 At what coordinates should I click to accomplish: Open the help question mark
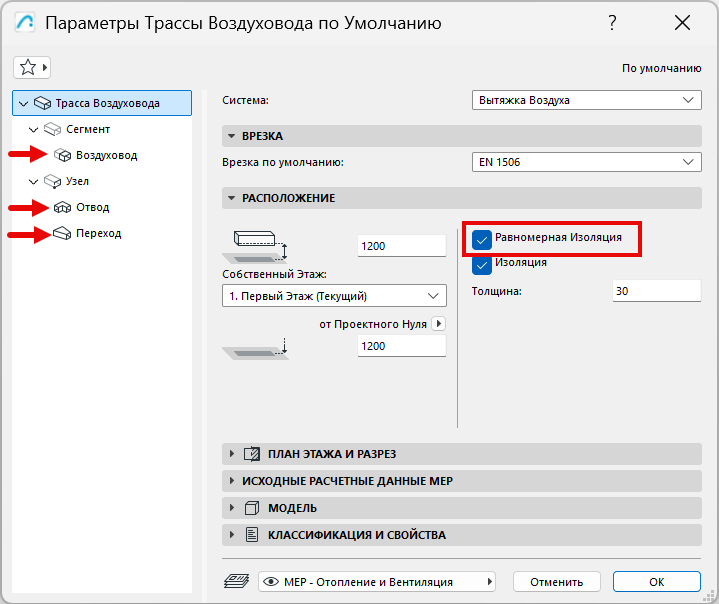pyautogui.click(x=612, y=22)
